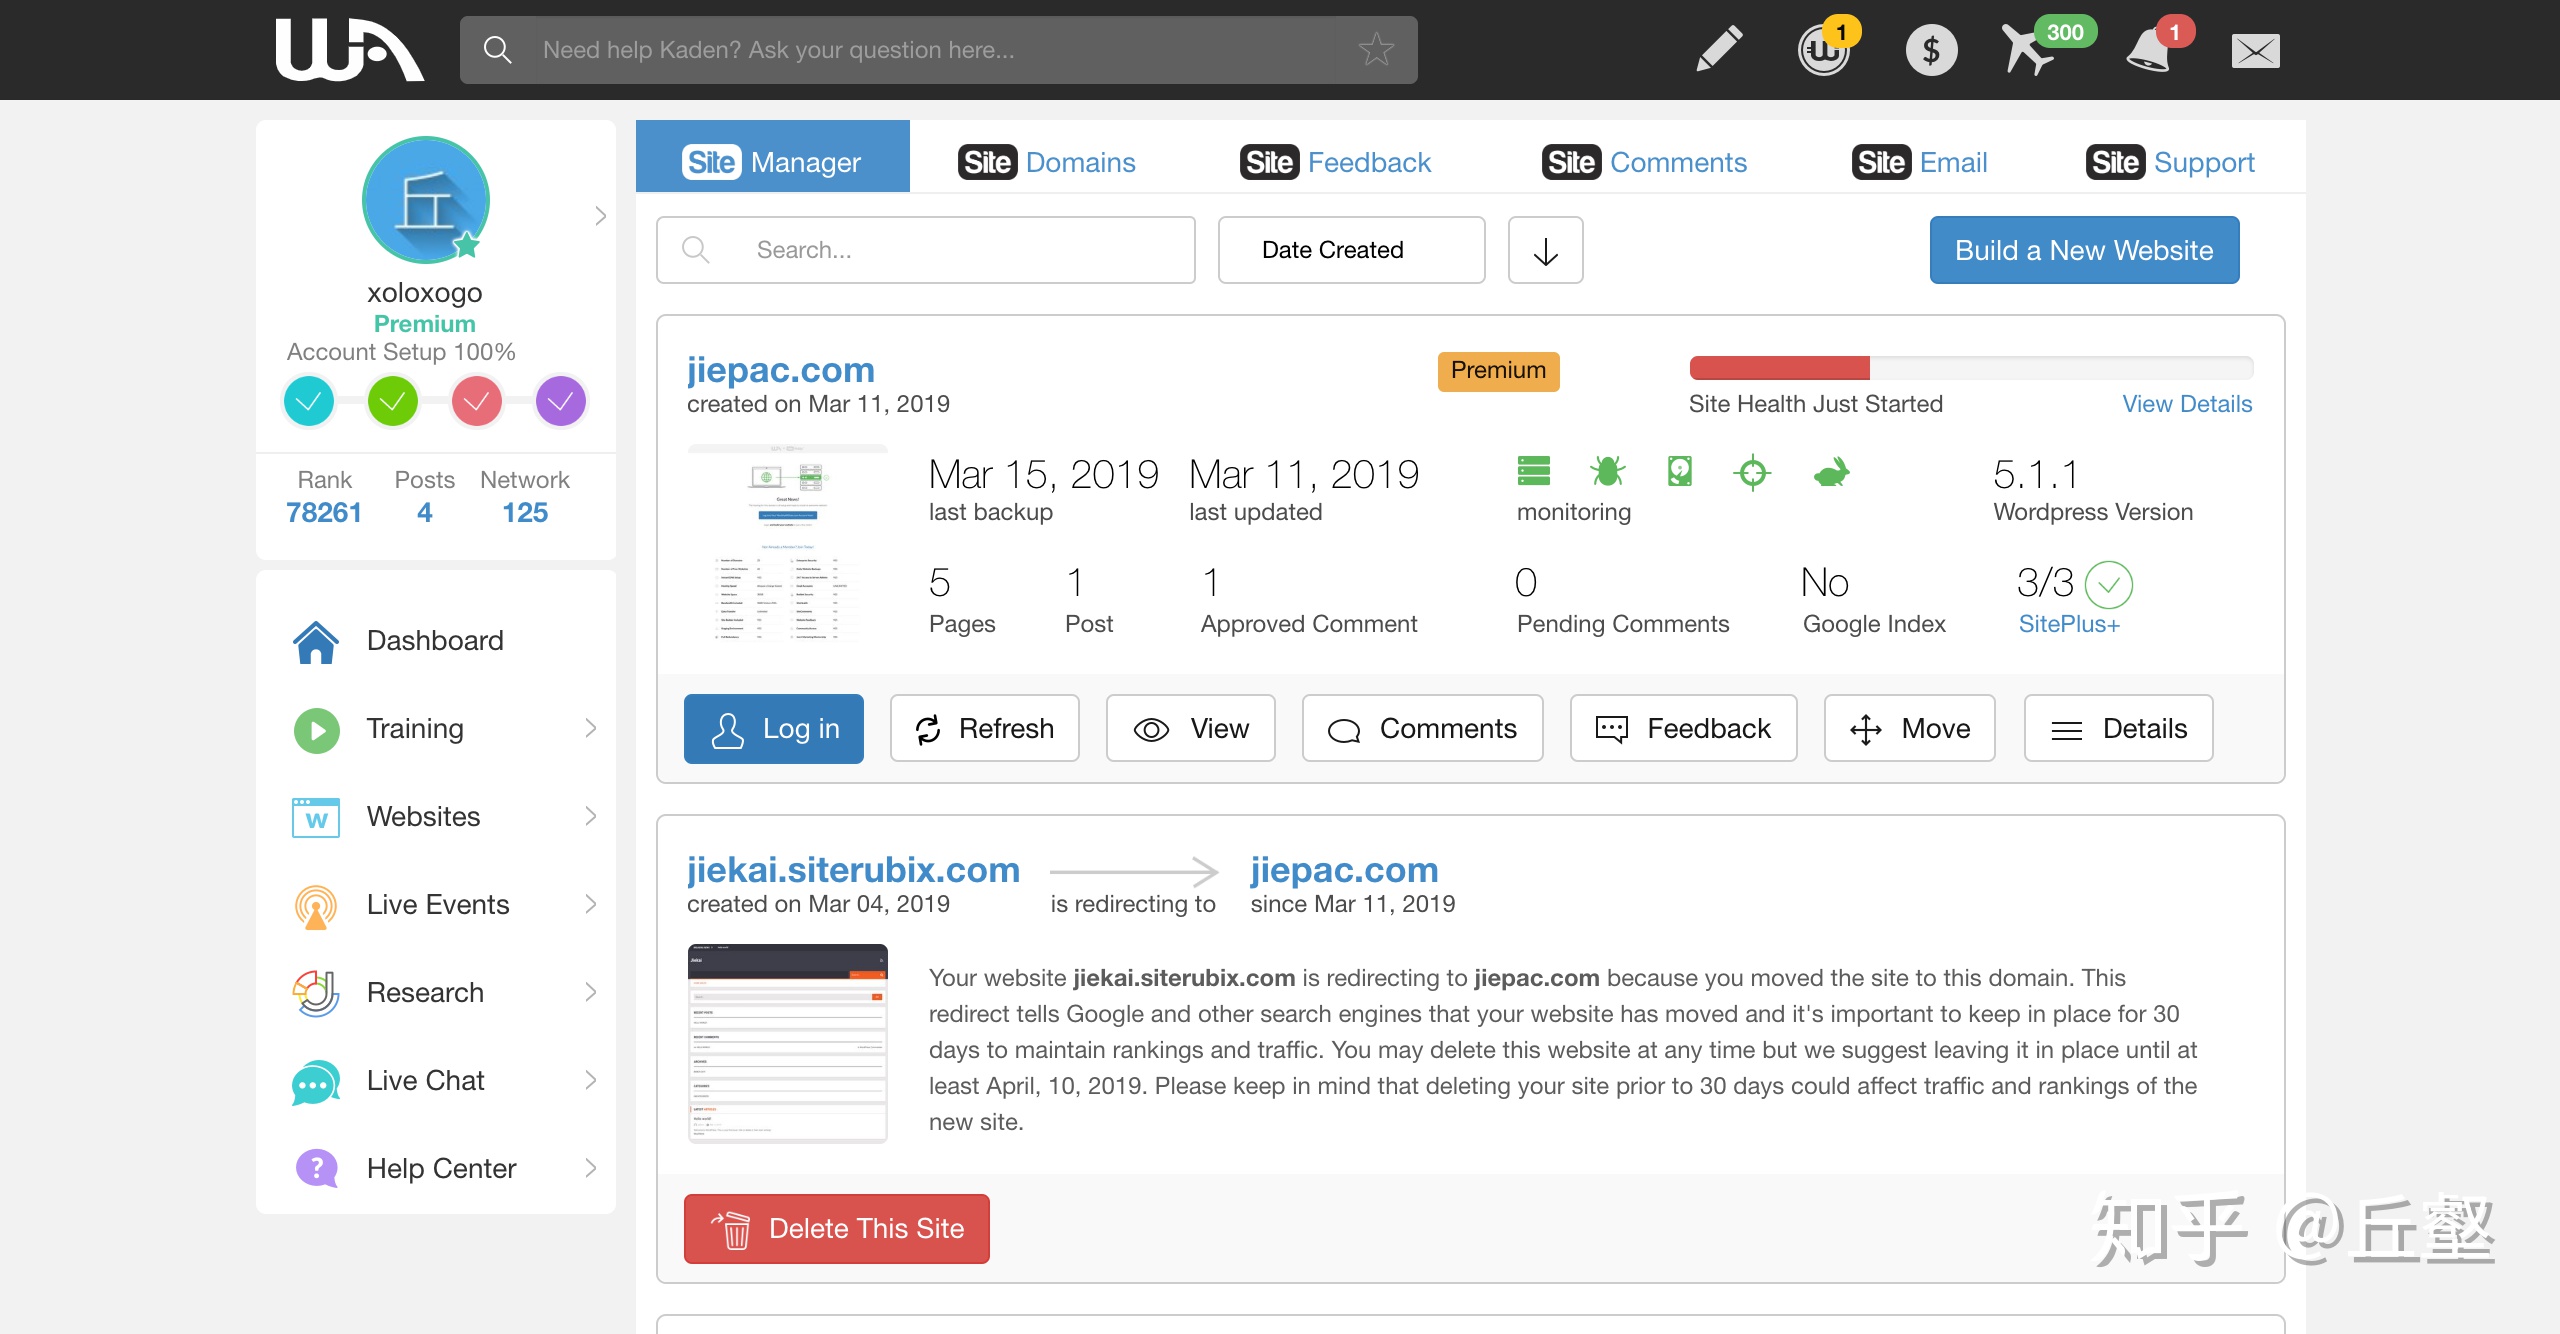Click the Wealthy Affiliate logo
This screenshot has height=1334, width=2560.
pyautogui.click(x=349, y=50)
